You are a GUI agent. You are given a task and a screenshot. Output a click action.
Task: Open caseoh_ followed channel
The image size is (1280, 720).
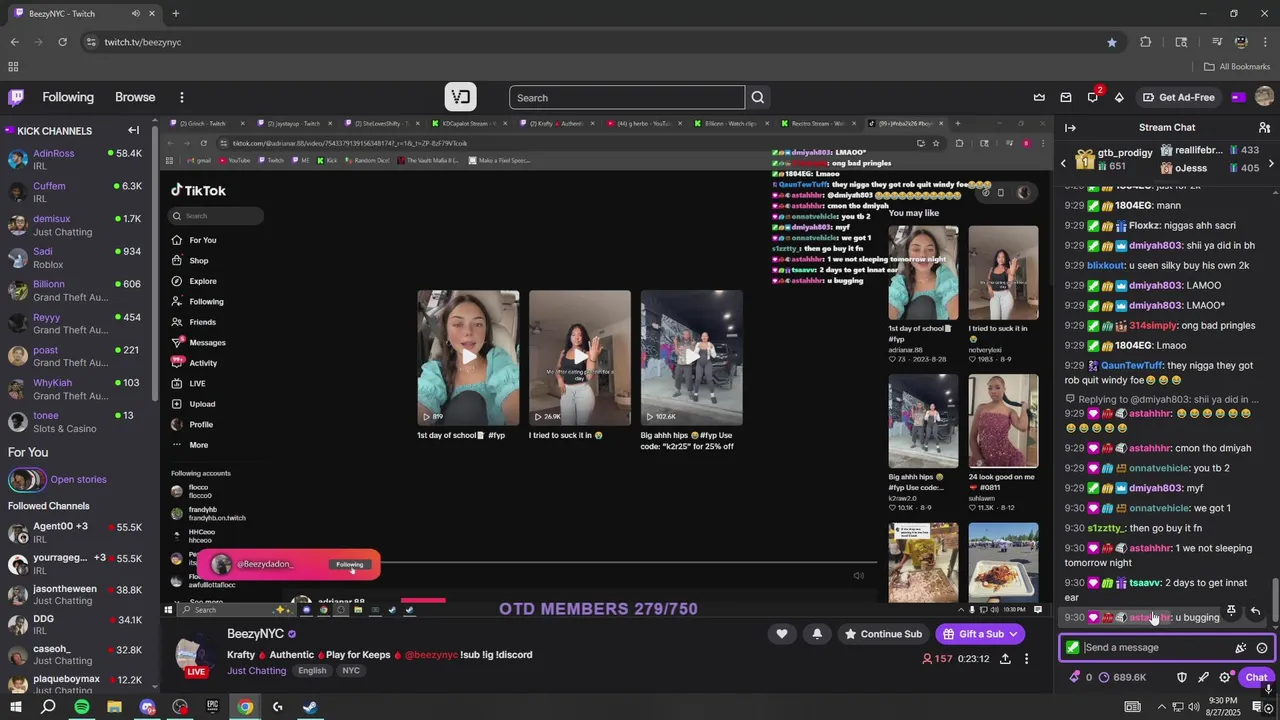point(76,655)
